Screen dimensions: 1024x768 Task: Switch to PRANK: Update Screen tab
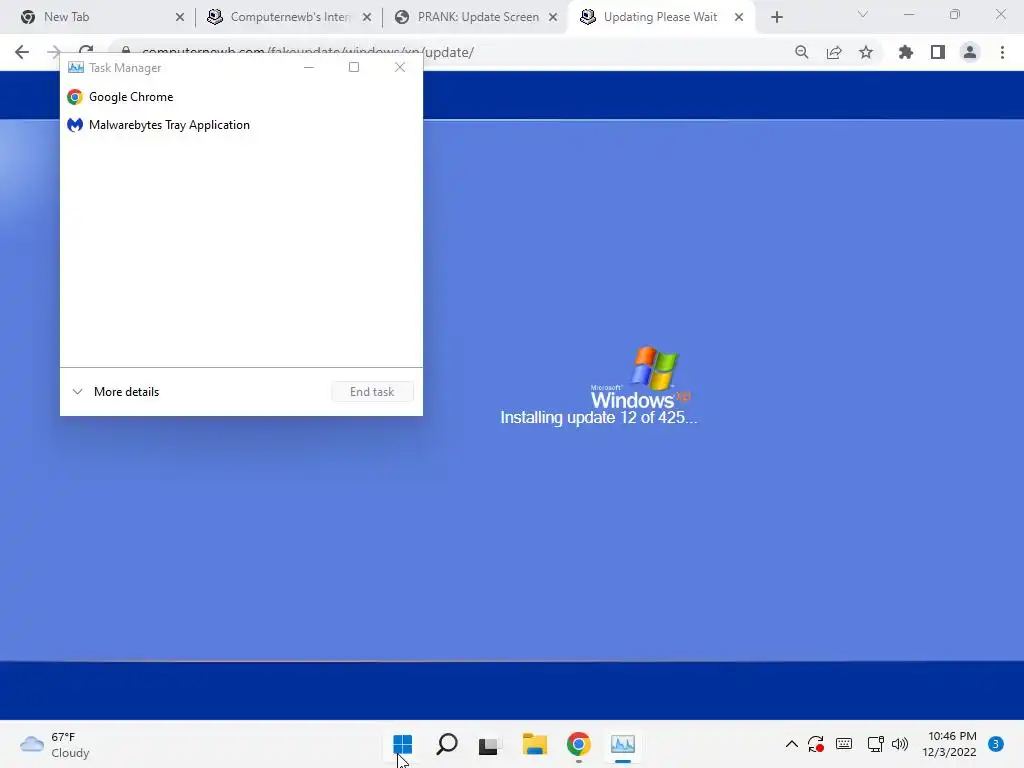pos(477,17)
